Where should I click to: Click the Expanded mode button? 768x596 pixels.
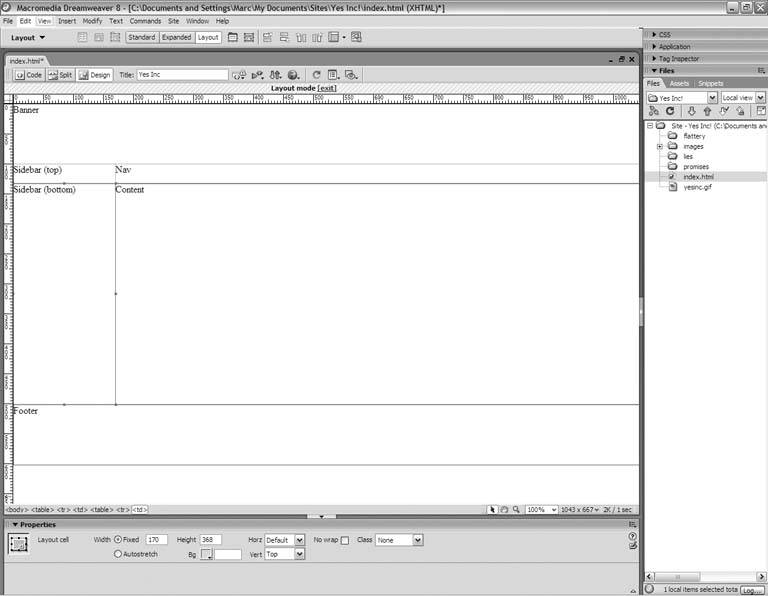point(176,38)
